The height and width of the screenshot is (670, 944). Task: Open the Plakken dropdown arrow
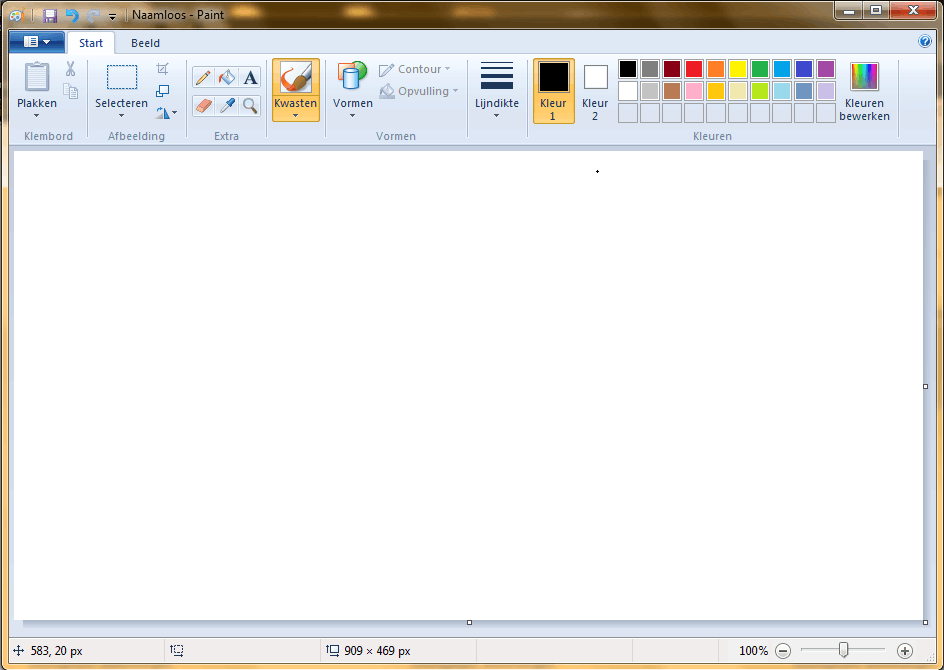37,116
